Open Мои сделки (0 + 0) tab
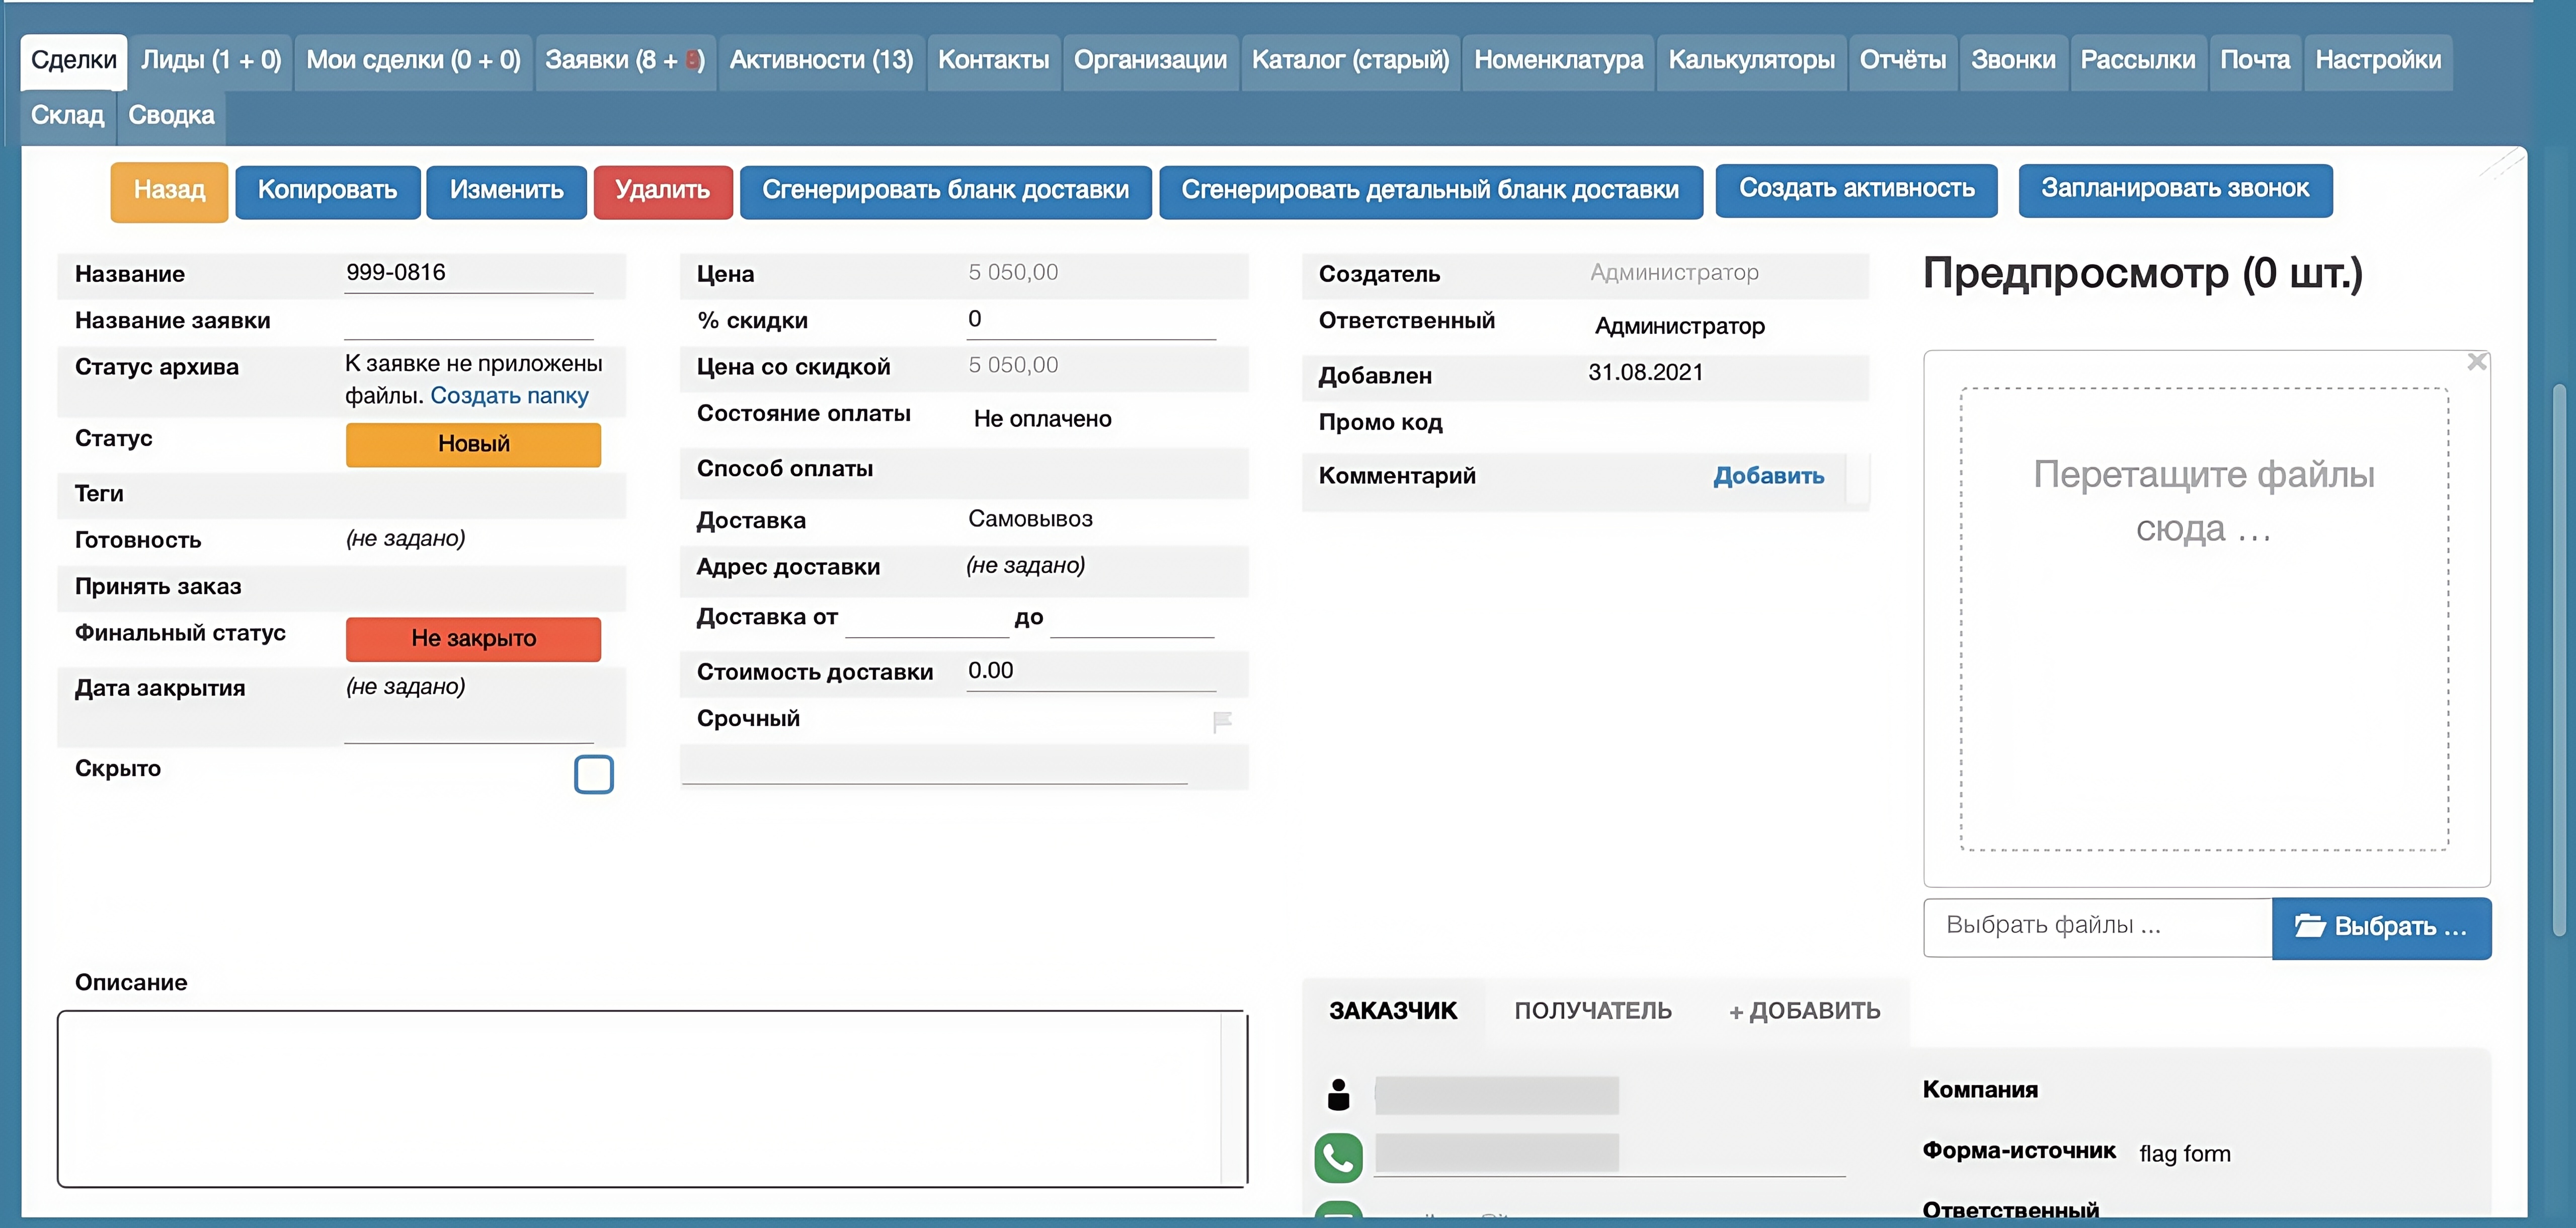Viewport: 2576px width, 1228px height. pyautogui.click(x=413, y=61)
